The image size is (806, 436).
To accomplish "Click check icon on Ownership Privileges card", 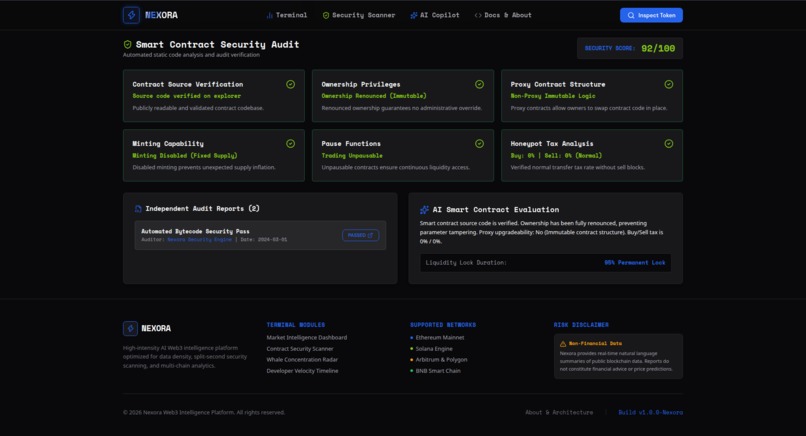I will [x=480, y=84].
